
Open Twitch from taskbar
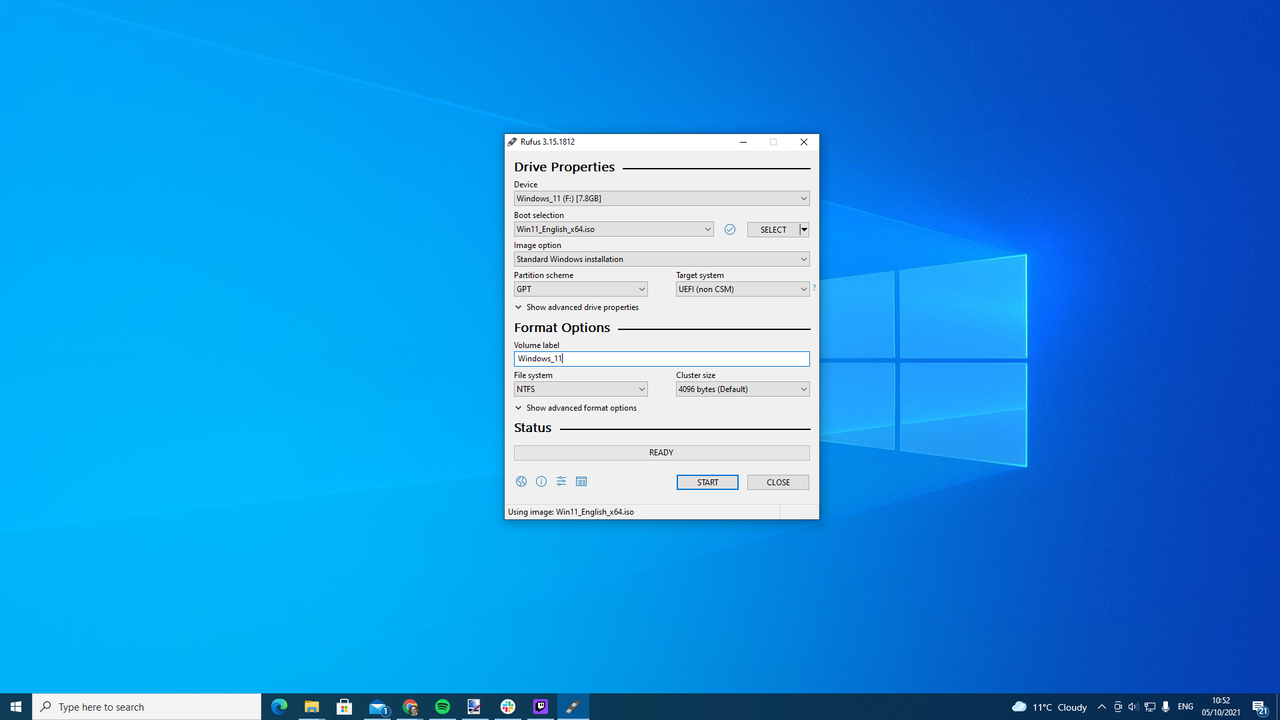tap(541, 707)
